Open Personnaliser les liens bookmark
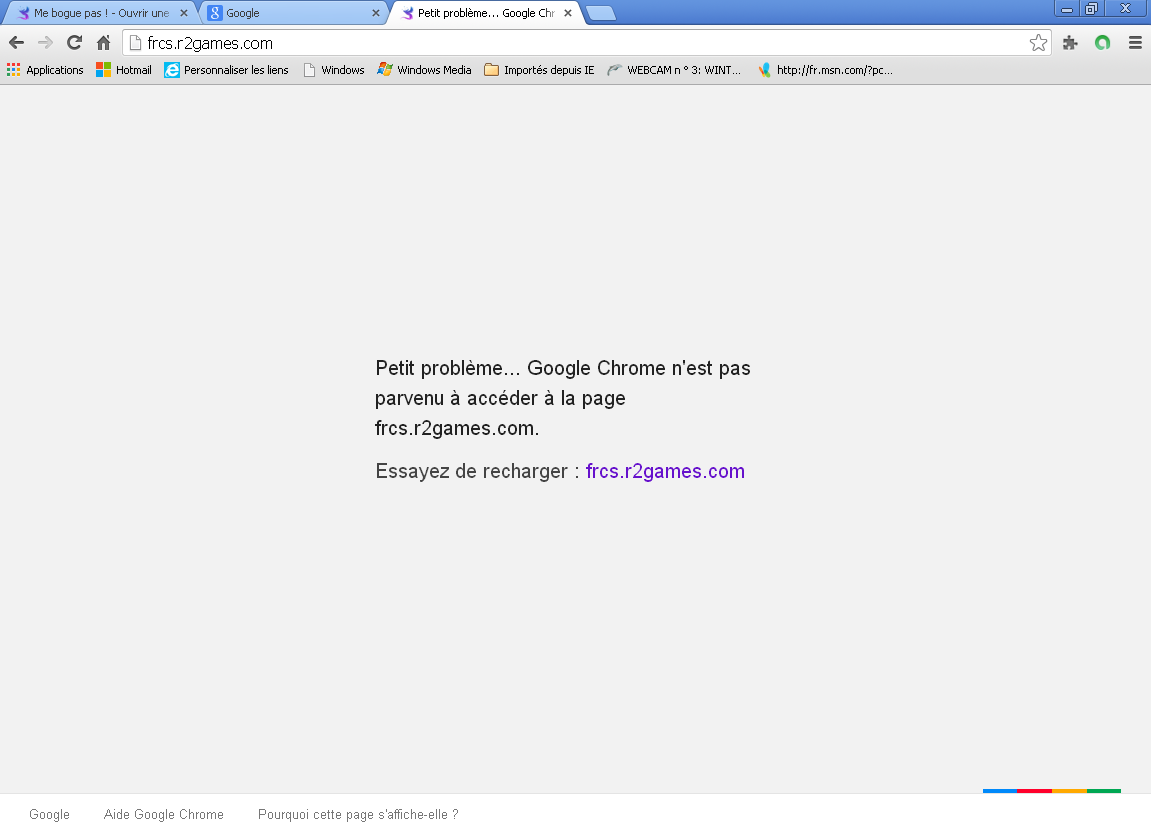The width and height of the screenshot is (1151, 833). pos(226,70)
